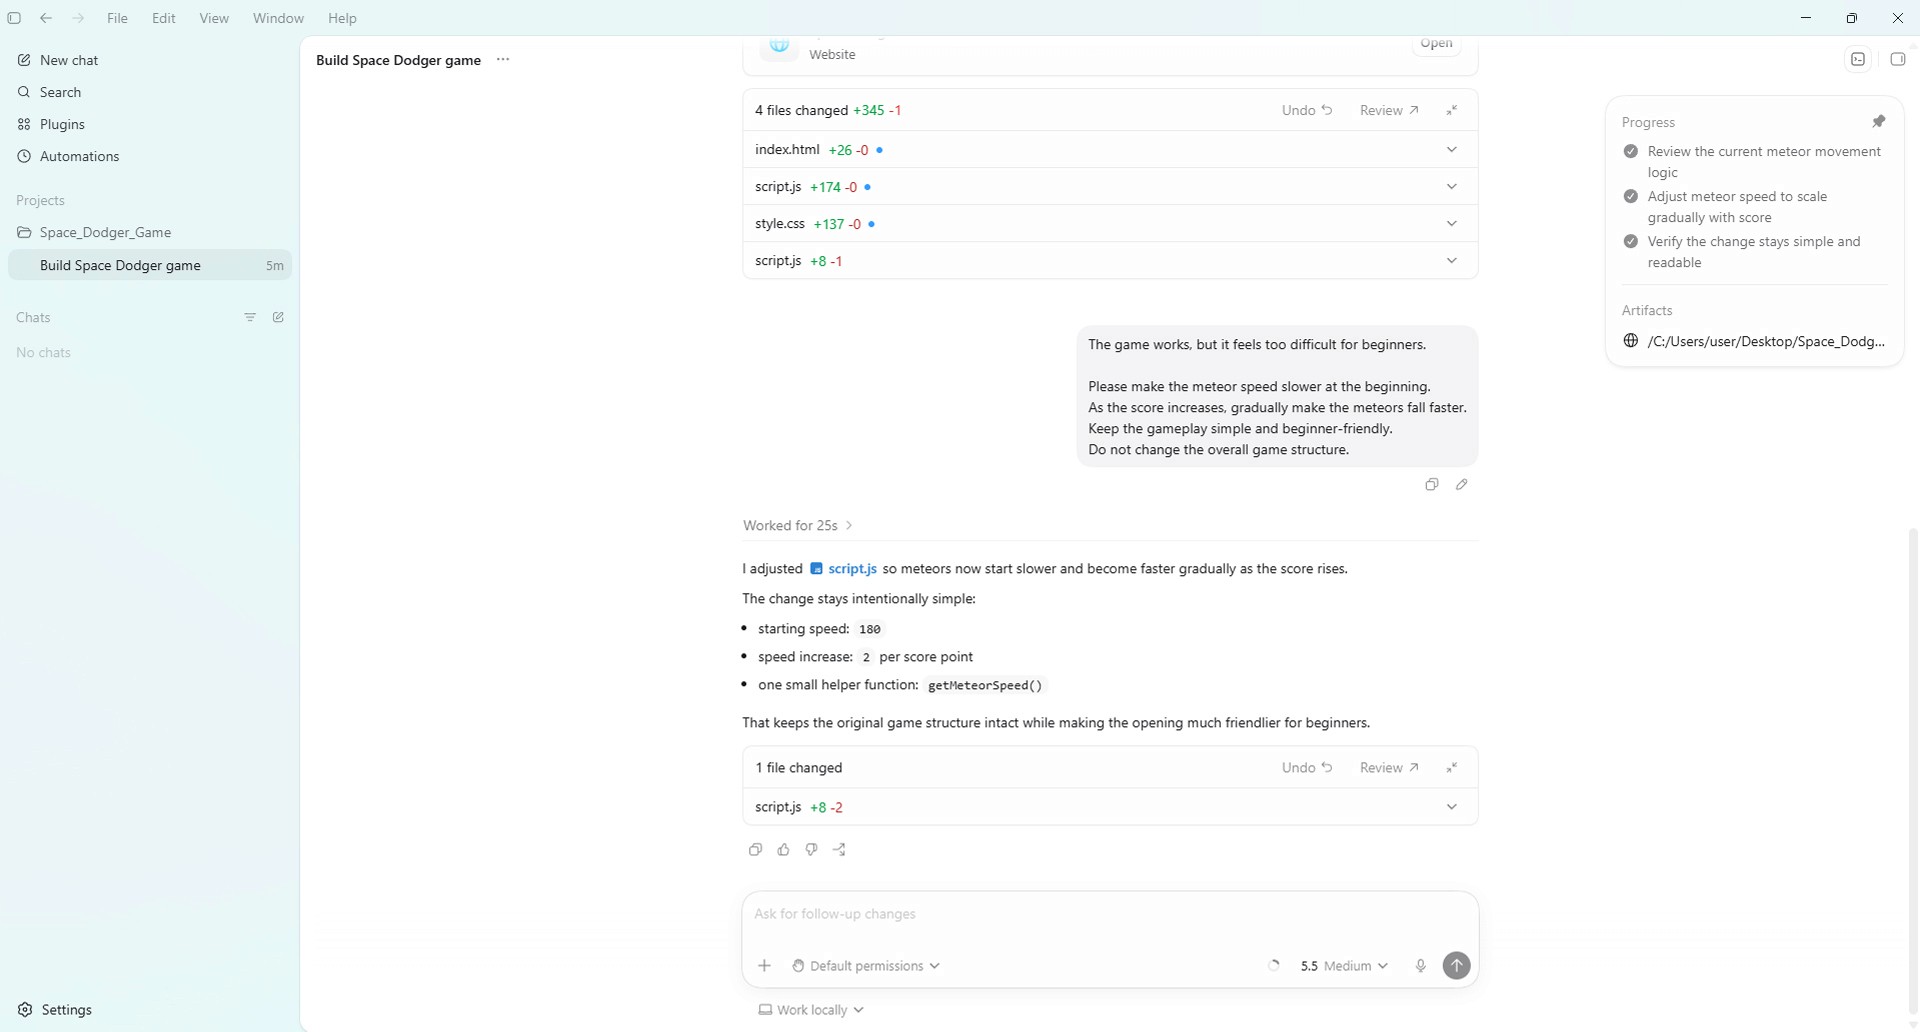Open the three-dot menu beside the chat title

tap(503, 60)
